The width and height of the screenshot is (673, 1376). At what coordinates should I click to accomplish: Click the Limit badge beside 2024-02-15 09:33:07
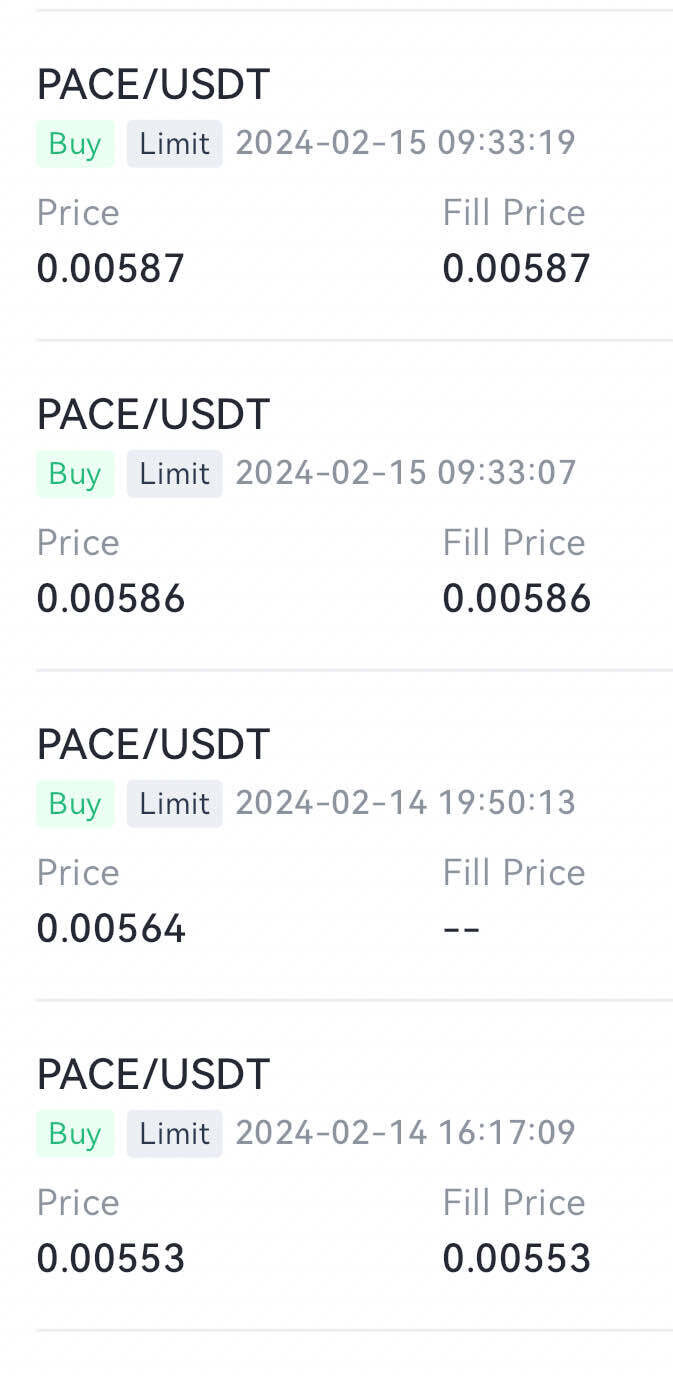click(174, 474)
